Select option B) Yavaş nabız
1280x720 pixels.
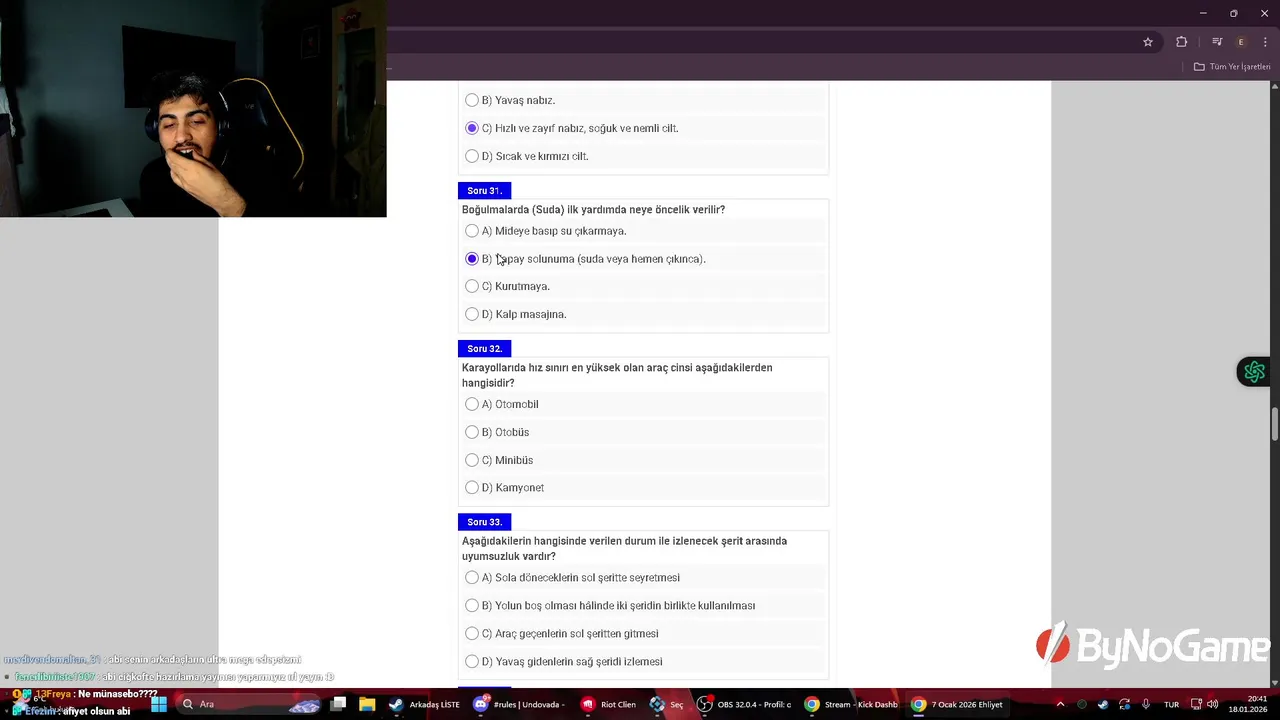(x=472, y=100)
